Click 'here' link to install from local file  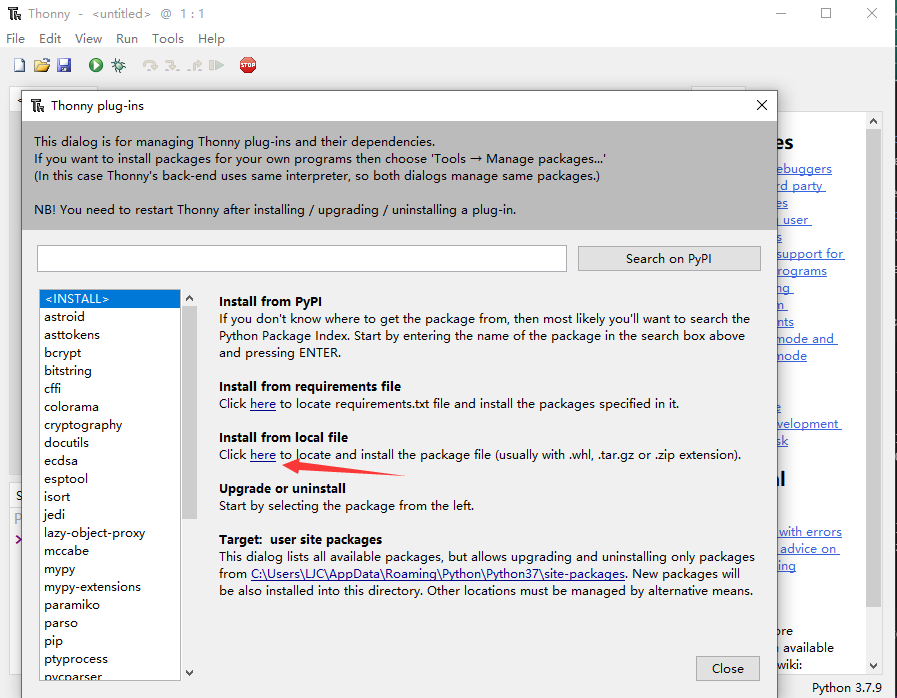(x=263, y=455)
